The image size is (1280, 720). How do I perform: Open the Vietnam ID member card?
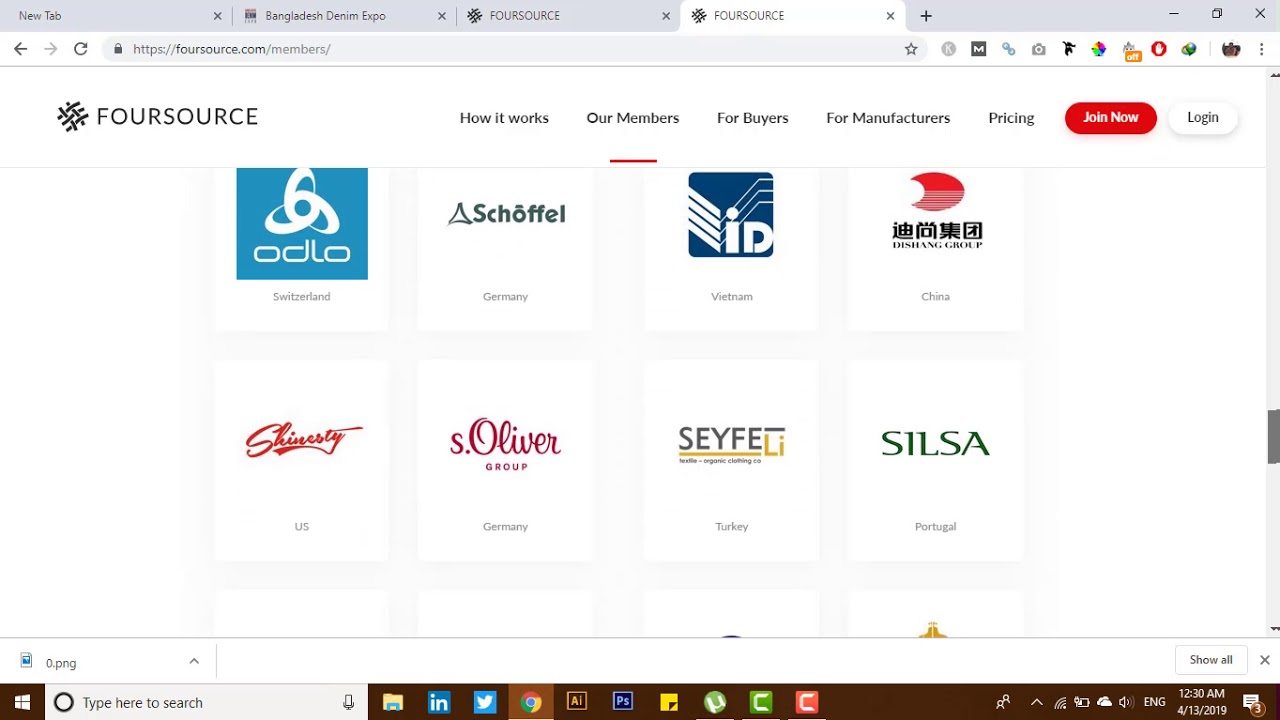[x=731, y=248]
